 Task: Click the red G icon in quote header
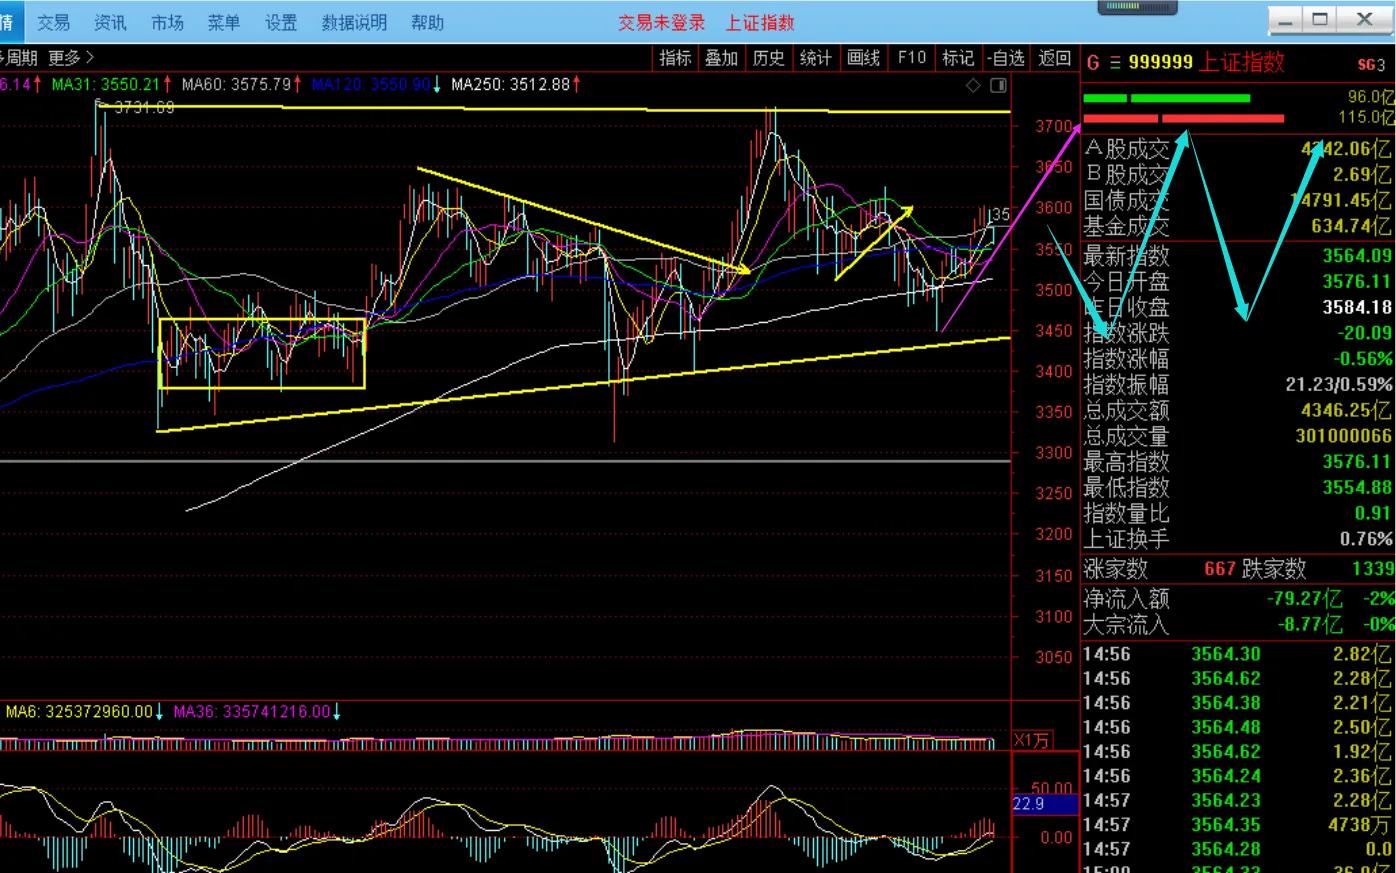pyautogui.click(x=1093, y=62)
